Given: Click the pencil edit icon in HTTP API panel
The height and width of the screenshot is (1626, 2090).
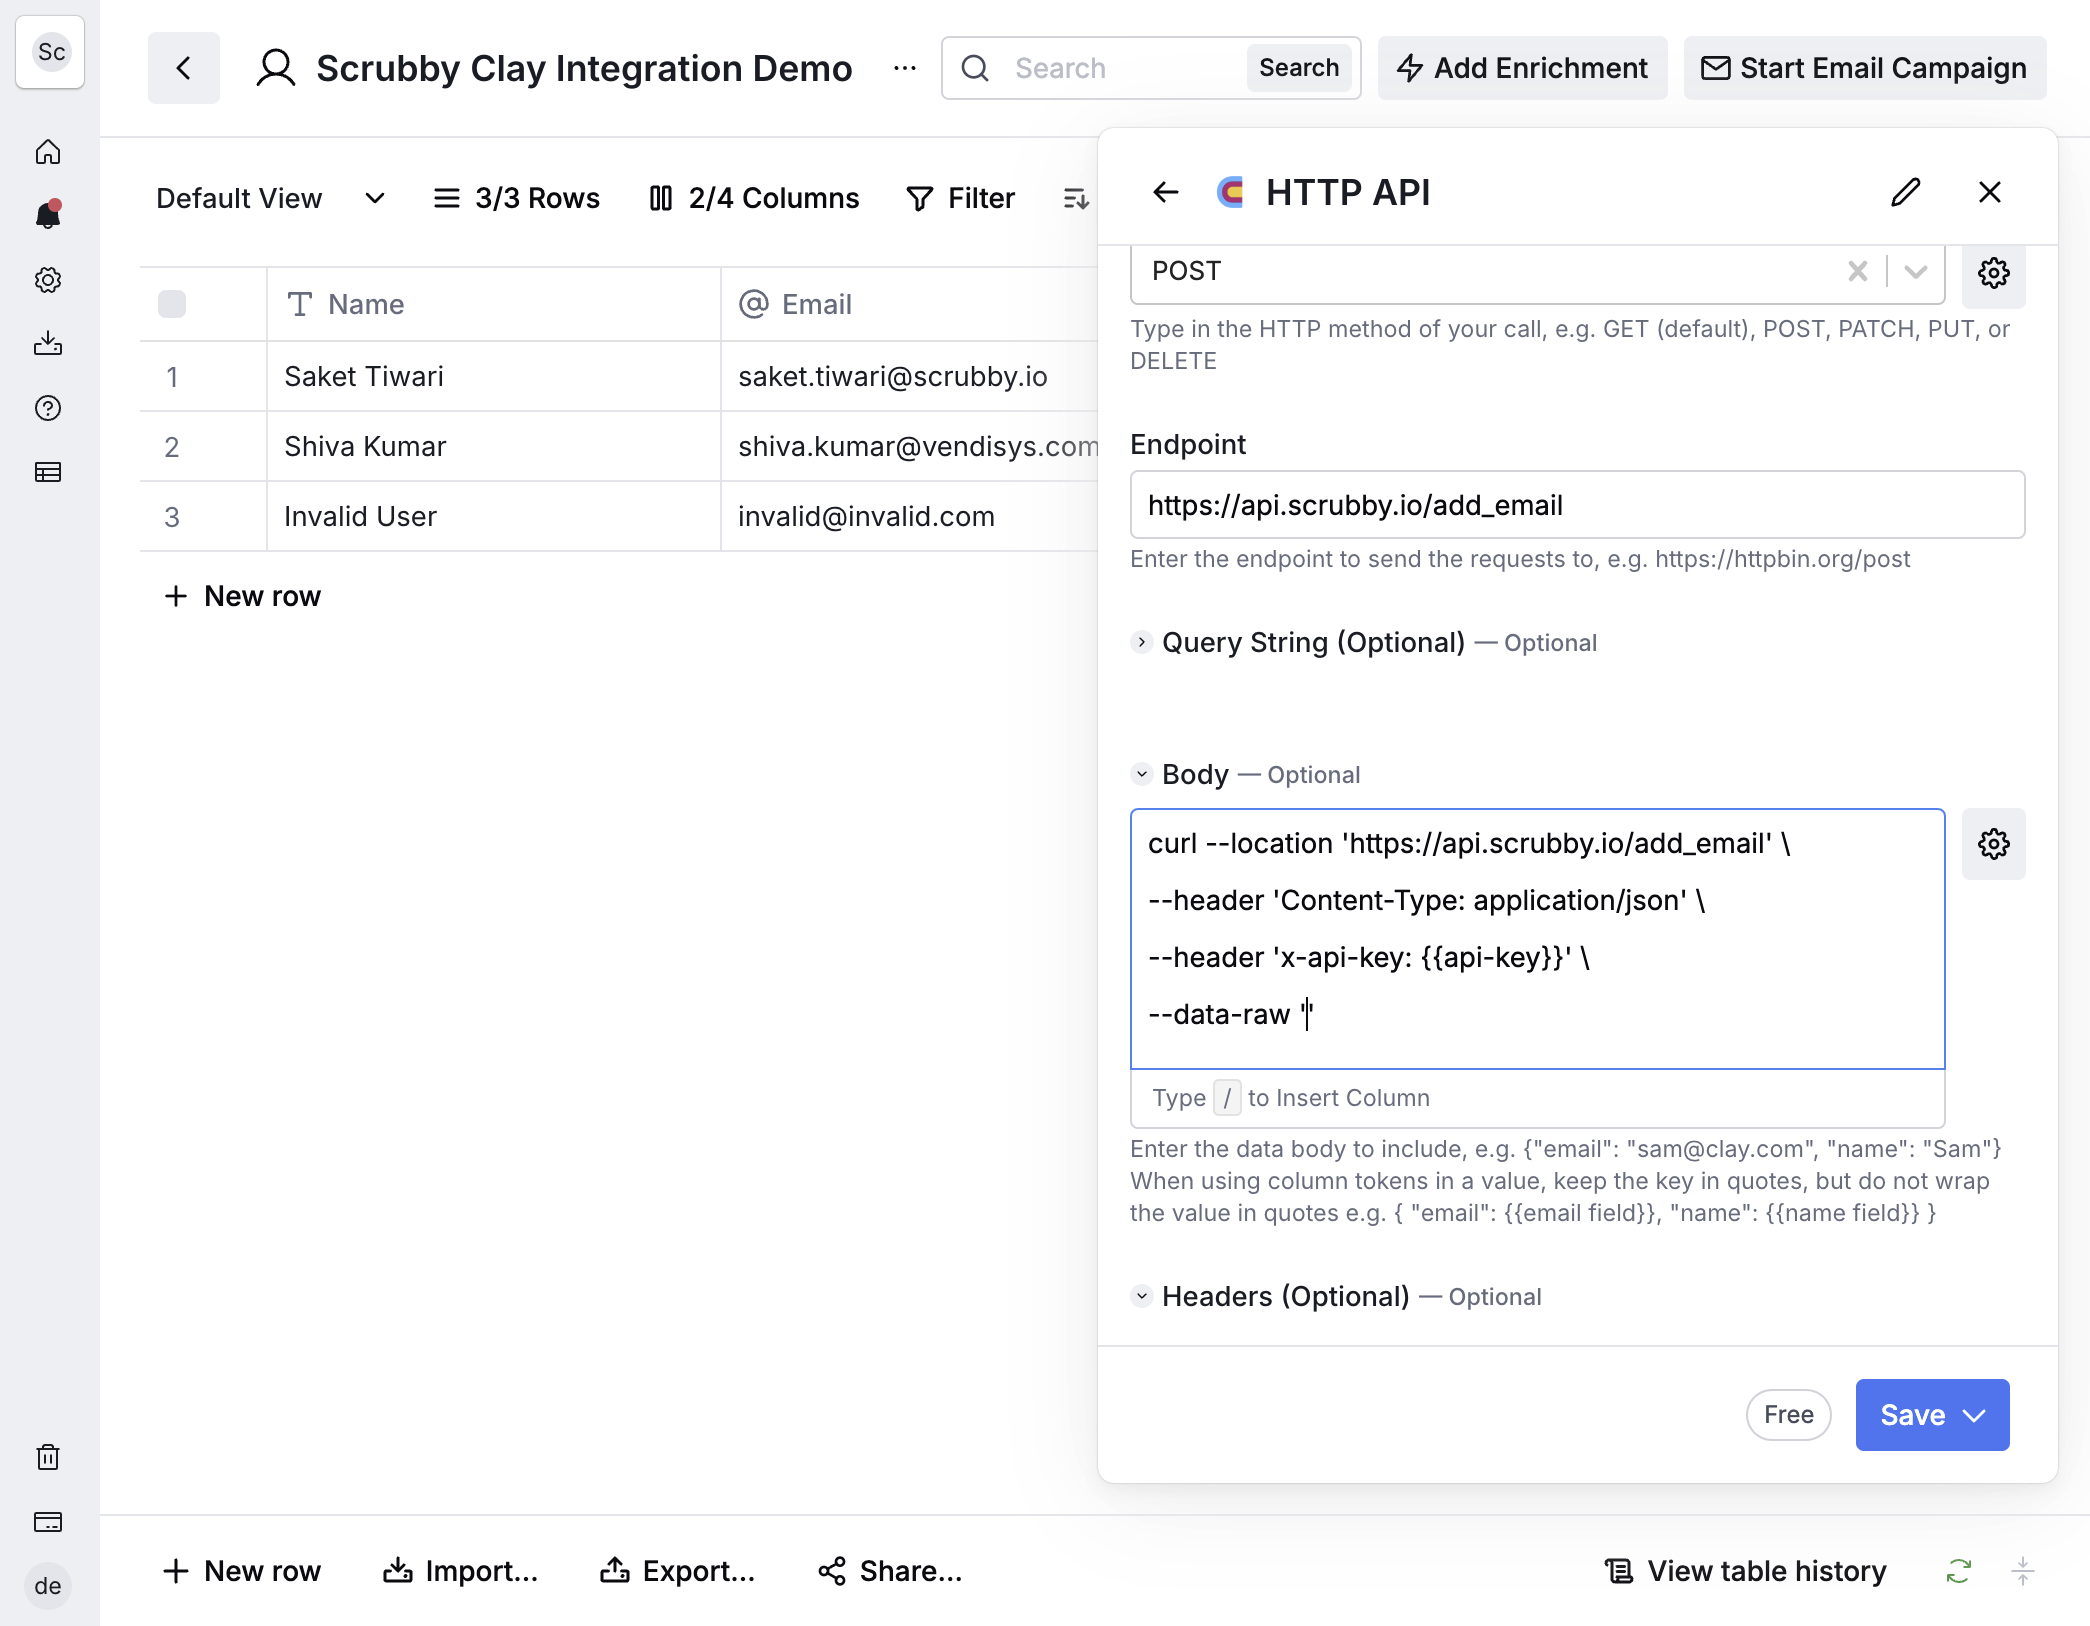Looking at the screenshot, I should (1906, 192).
